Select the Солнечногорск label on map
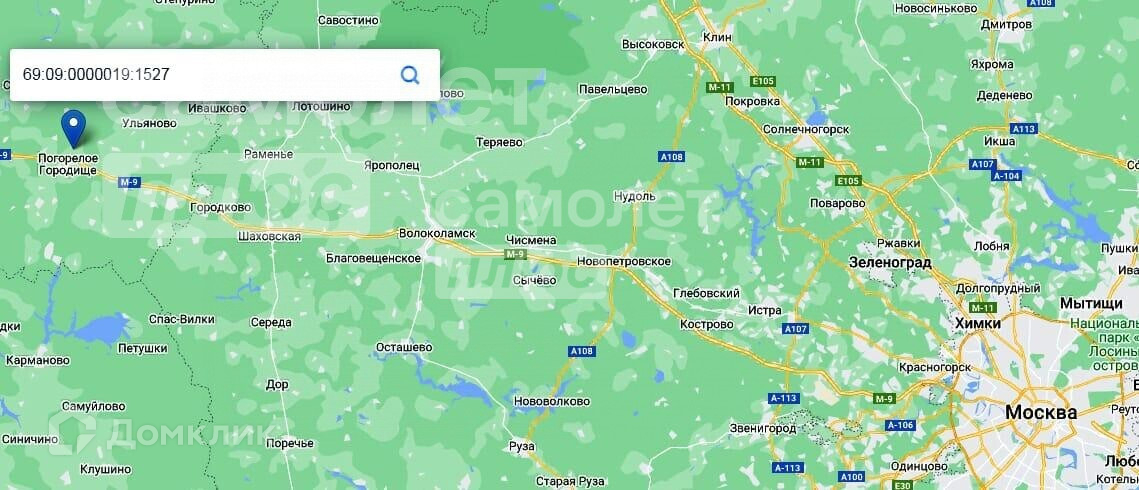1139x490 pixels. 806,128
